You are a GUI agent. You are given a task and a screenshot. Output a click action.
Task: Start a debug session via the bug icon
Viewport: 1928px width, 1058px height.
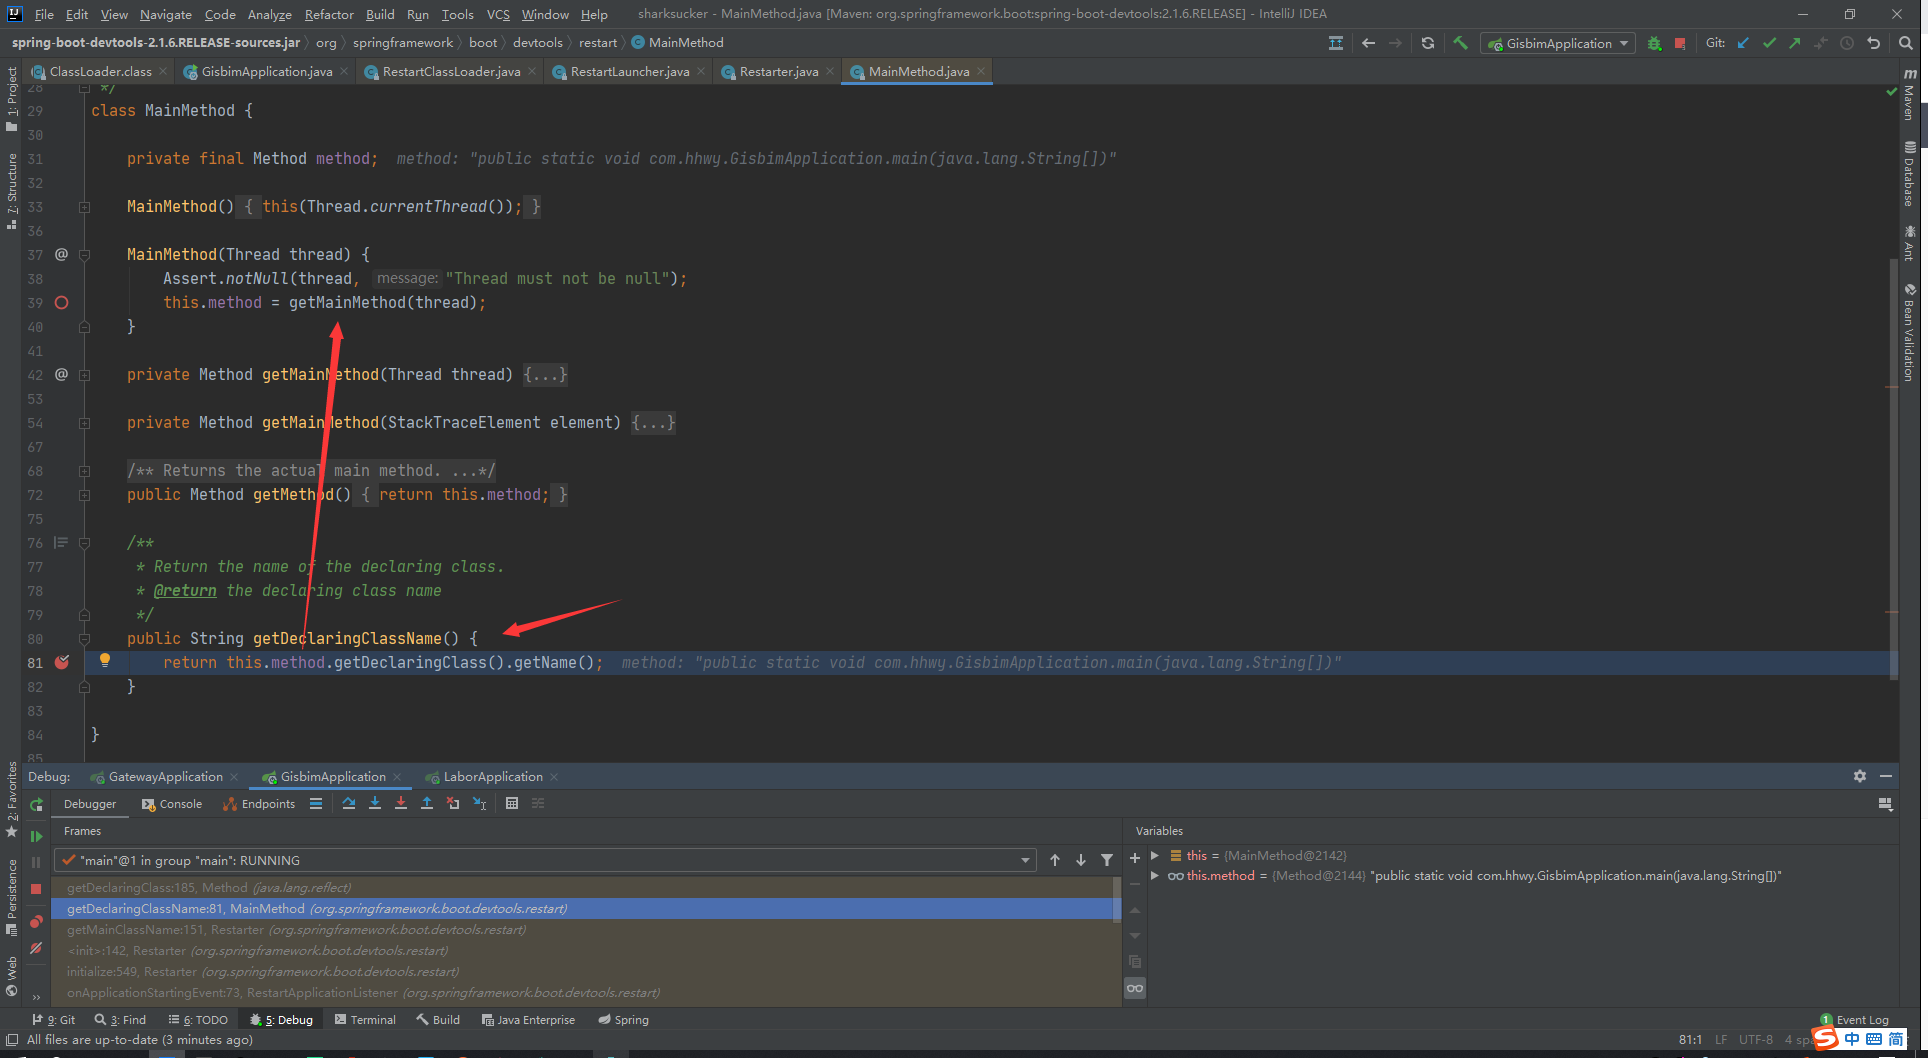(x=1653, y=43)
